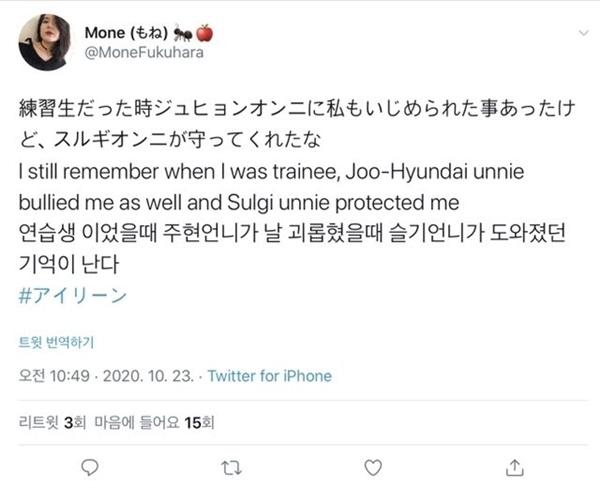600x488 pixels.
Task: Open the Twitter for iPhone source link
Action: pyautogui.click(x=269, y=376)
